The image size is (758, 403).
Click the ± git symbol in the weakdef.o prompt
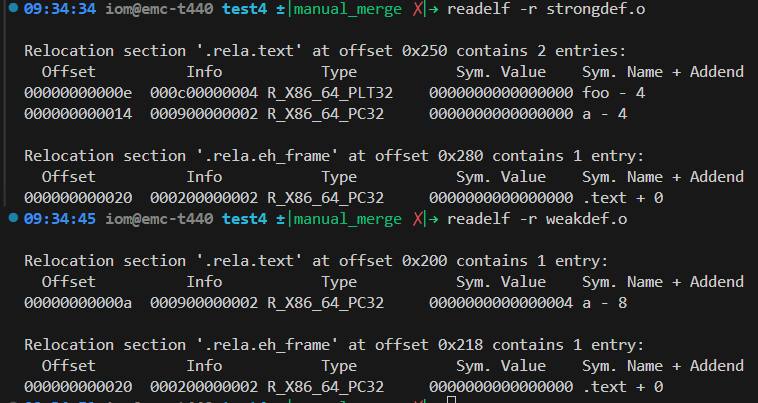282,216
